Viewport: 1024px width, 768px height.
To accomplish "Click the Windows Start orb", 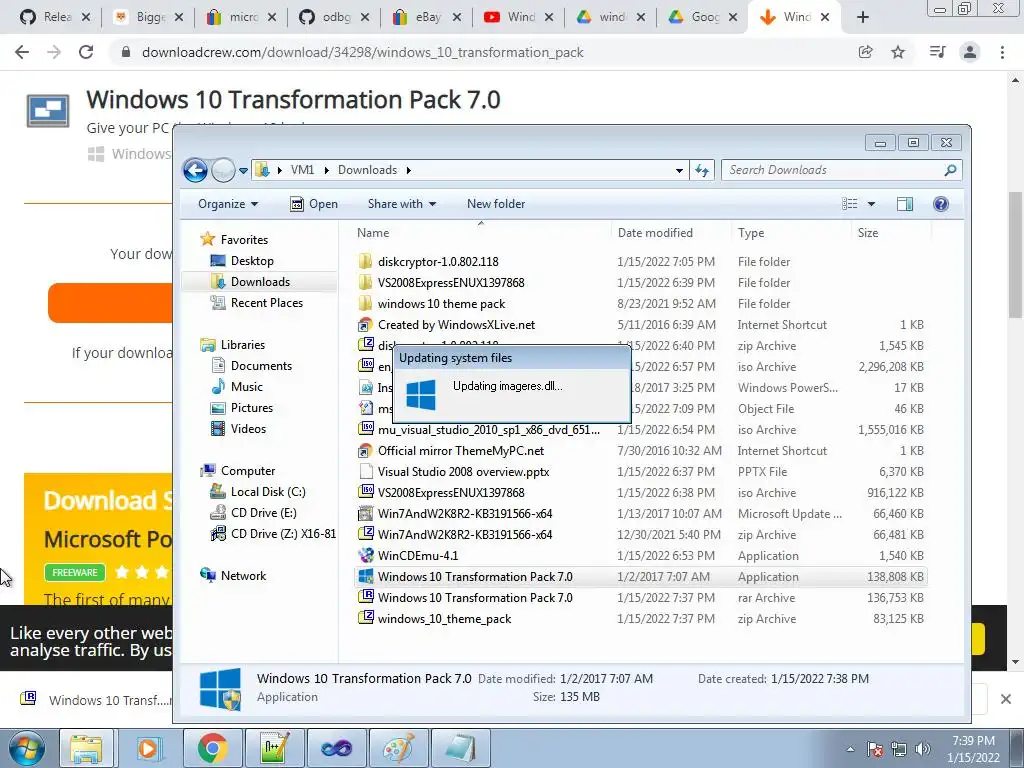I will point(27,748).
